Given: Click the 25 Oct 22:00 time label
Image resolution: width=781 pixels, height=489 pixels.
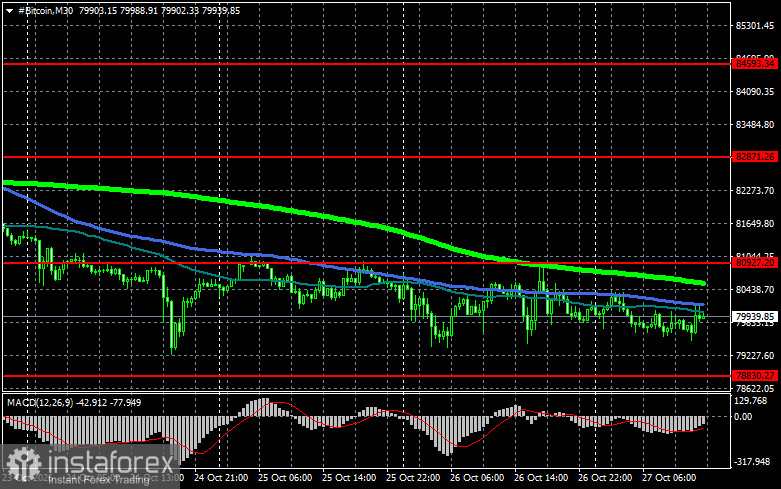Looking at the screenshot, I should tap(413, 478).
